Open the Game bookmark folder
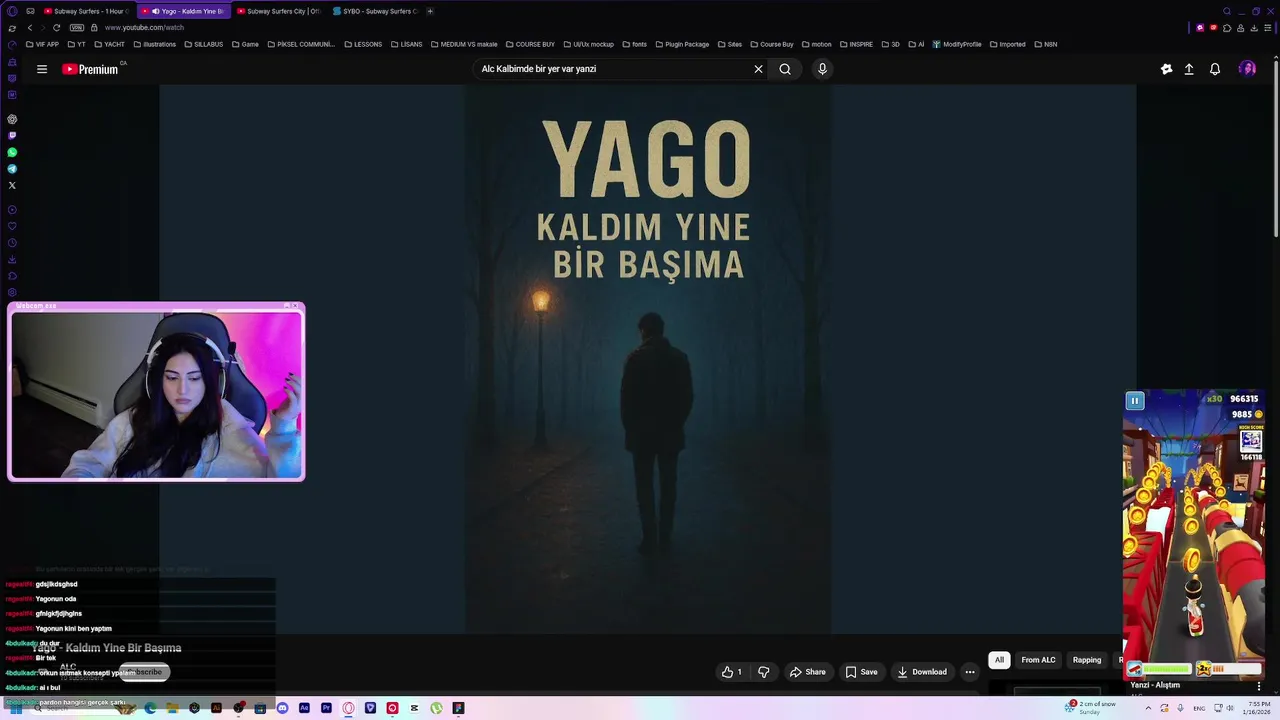This screenshot has width=1280, height=720. [245, 44]
